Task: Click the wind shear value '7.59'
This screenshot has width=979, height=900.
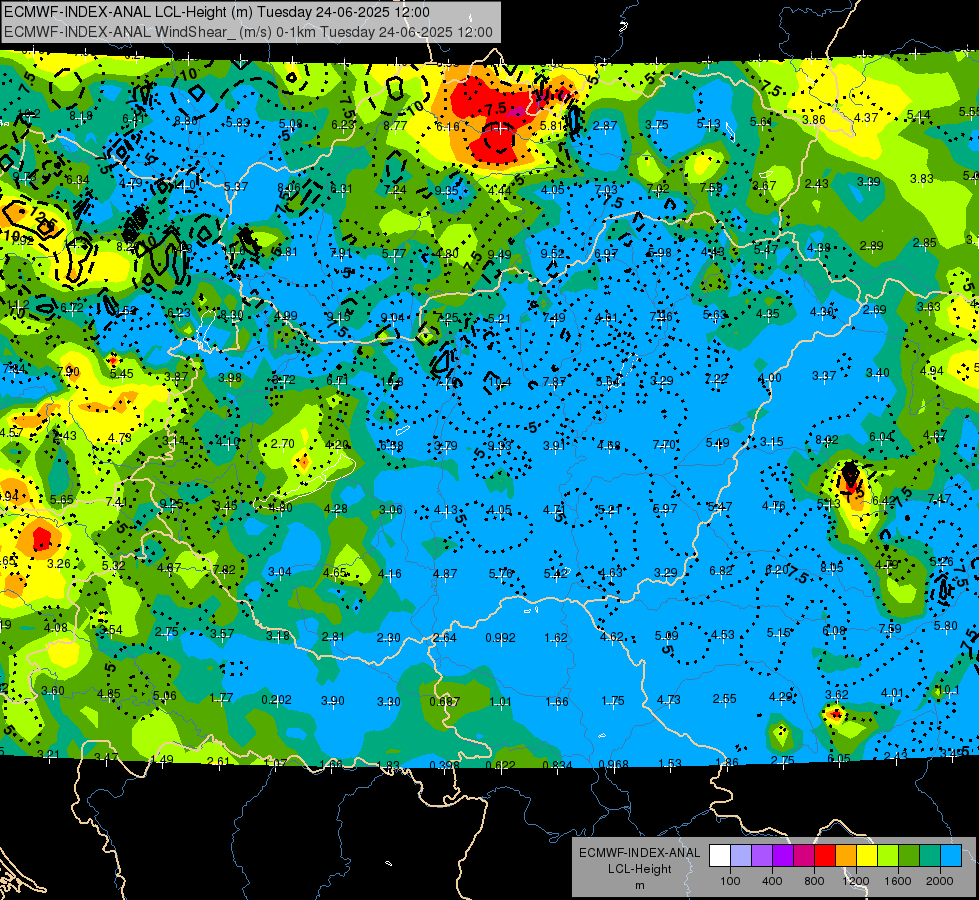Action: coord(890,628)
